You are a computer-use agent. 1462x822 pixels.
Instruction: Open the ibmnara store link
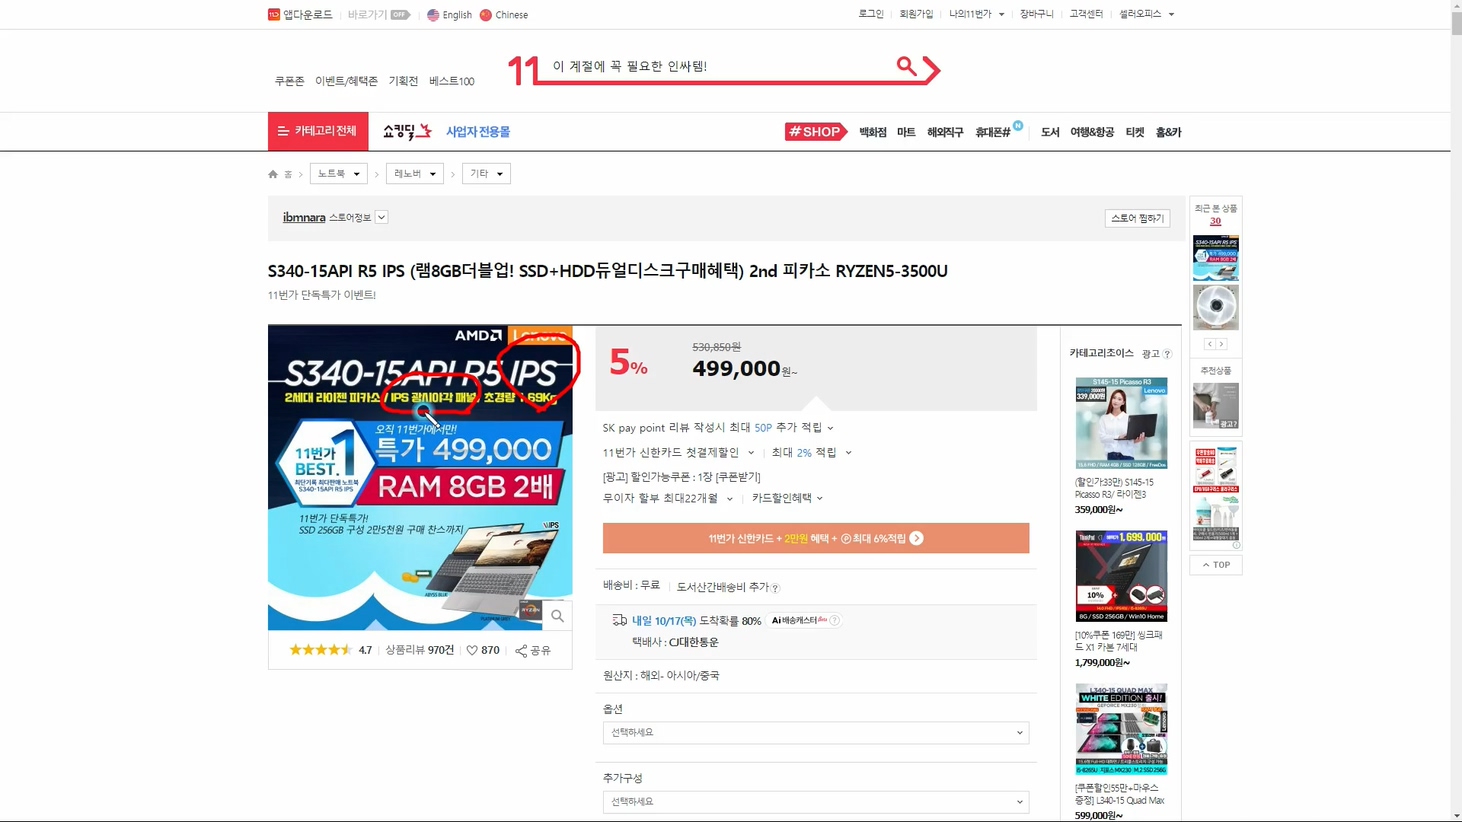(304, 217)
